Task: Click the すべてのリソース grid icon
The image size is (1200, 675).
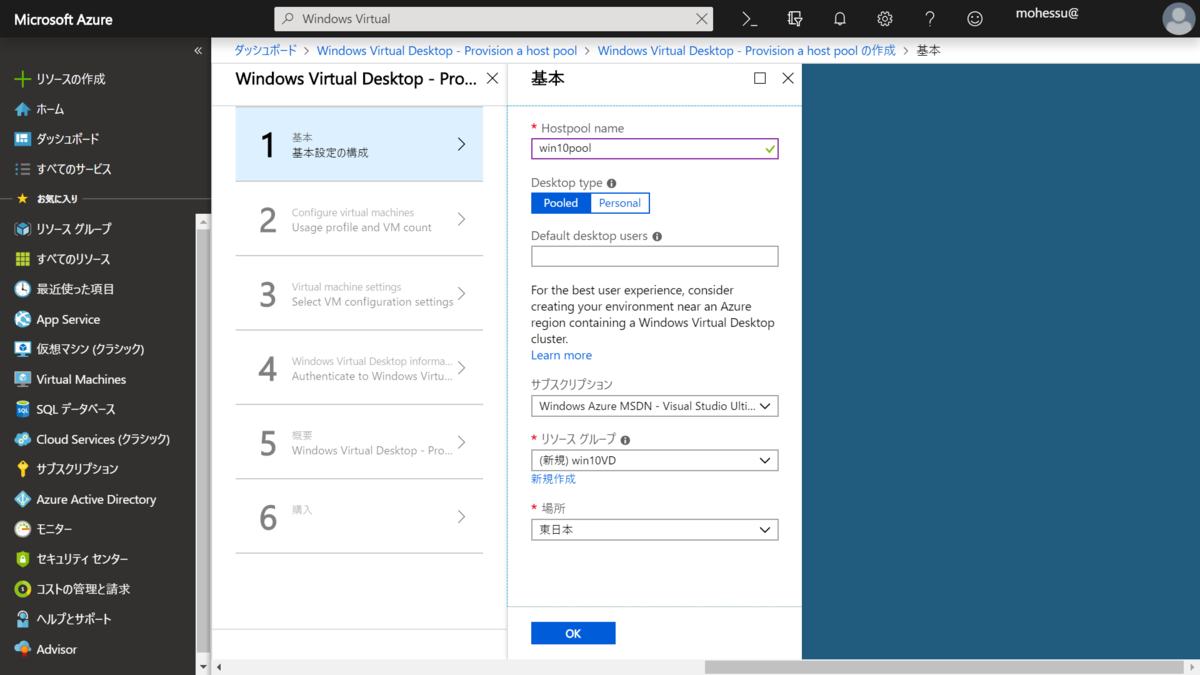Action: [22, 259]
